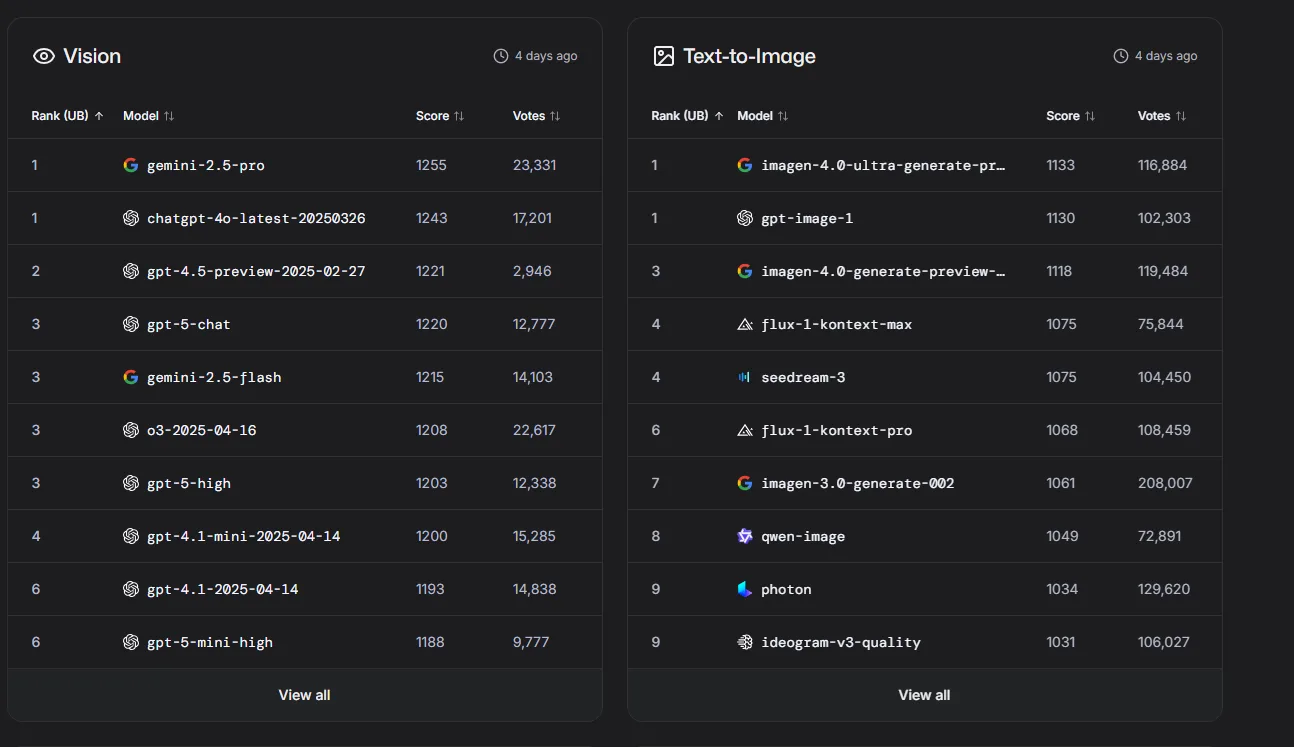1294x747 pixels.
Task: Select the chatgpt-4o-latest-20250326 model name
Action: 256,218
